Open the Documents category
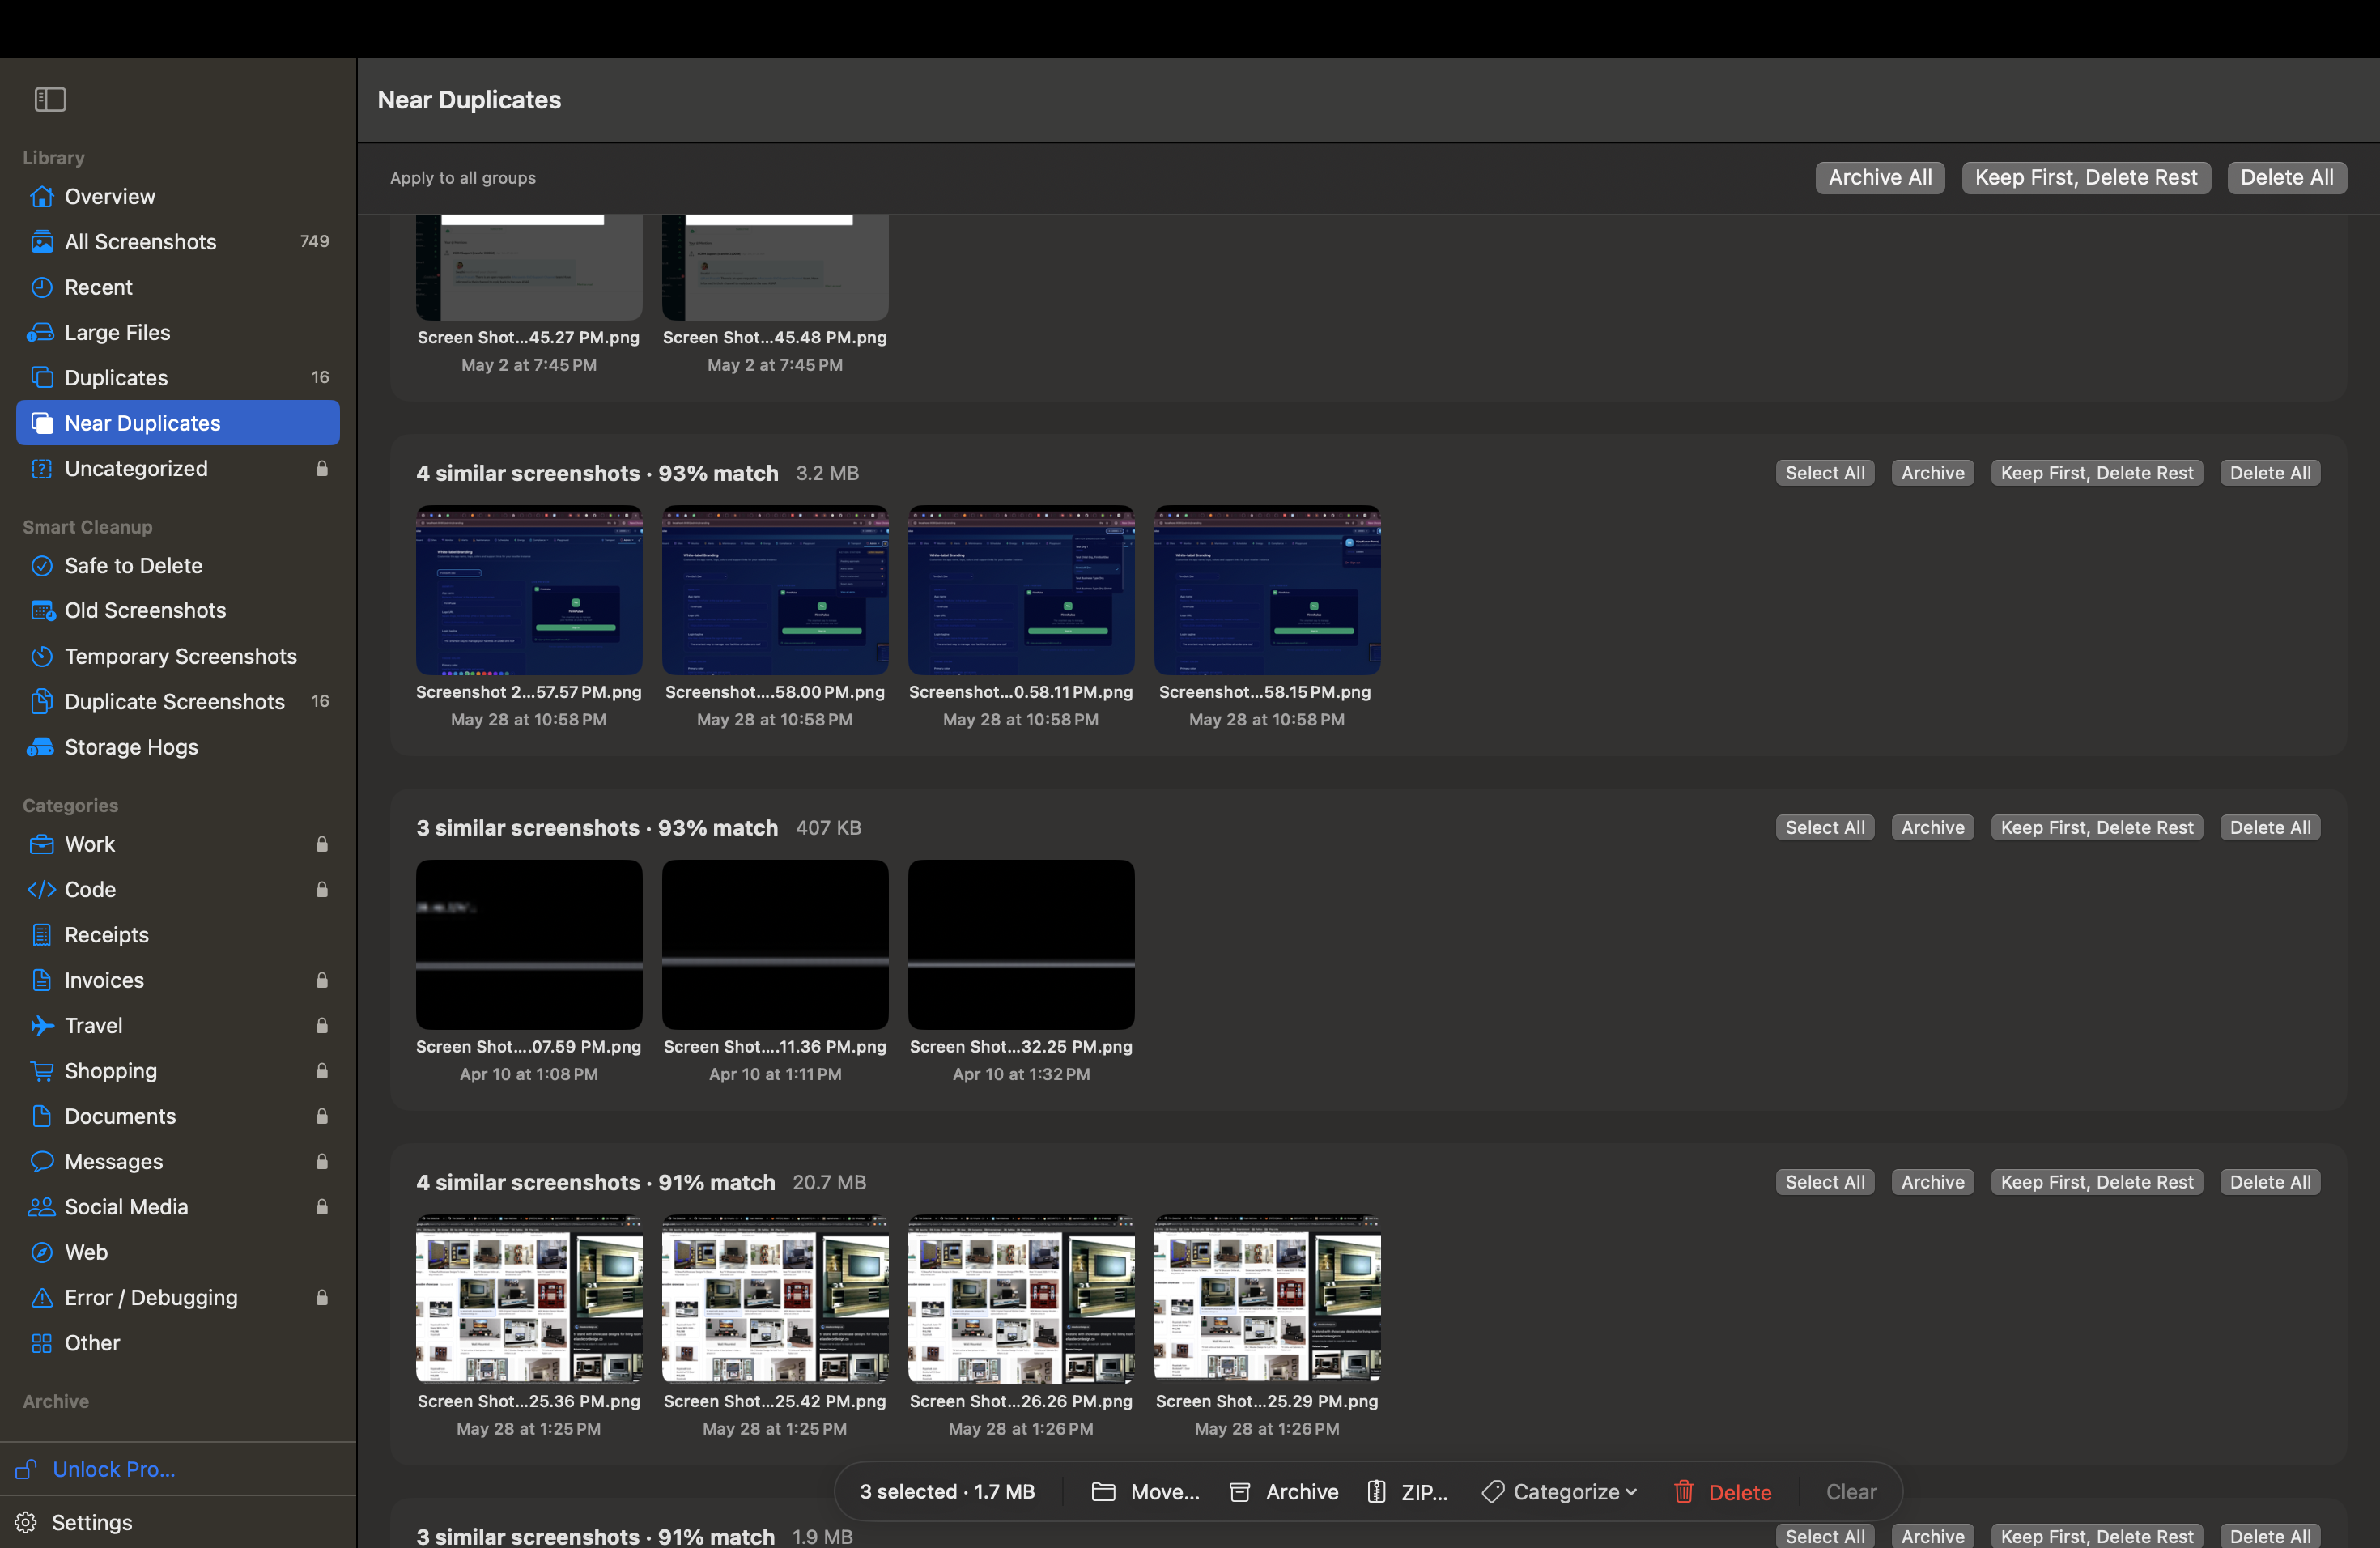 click(178, 1116)
